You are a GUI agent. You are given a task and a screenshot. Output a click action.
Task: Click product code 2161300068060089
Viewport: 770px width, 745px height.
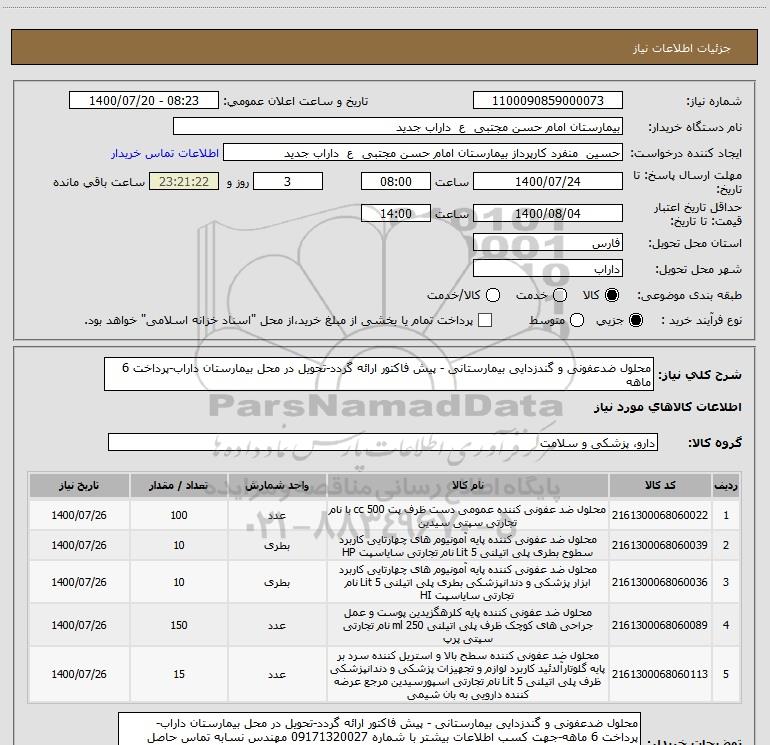(660, 625)
